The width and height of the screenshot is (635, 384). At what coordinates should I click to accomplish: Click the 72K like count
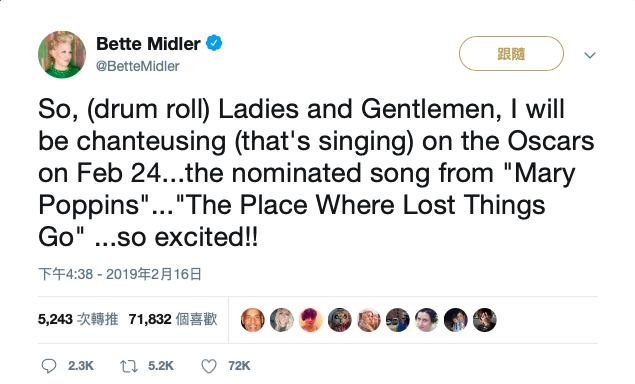pyautogui.click(x=239, y=366)
